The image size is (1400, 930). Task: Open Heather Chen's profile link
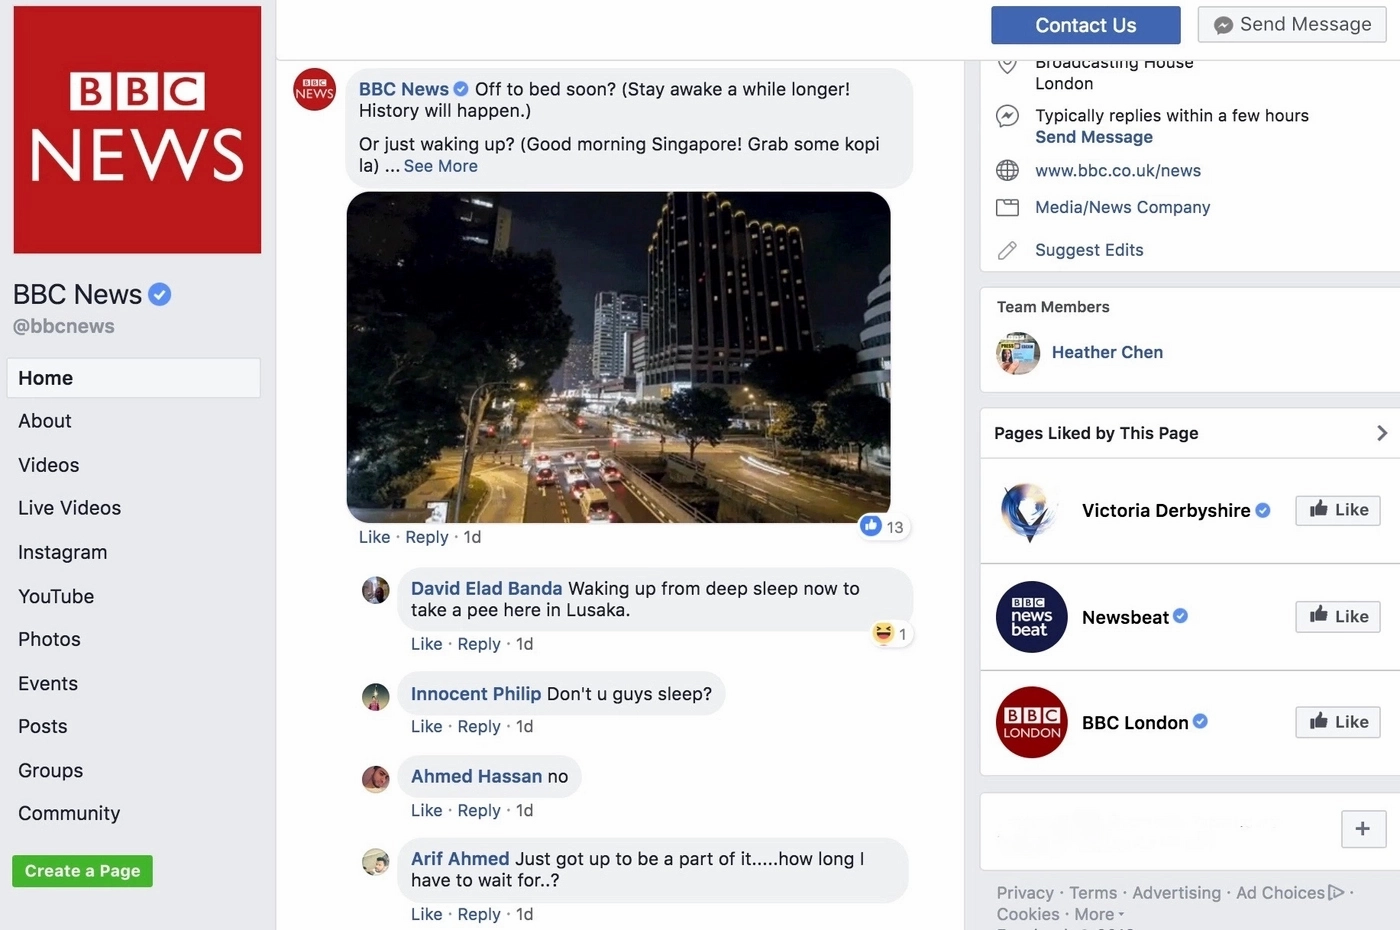coord(1107,352)
